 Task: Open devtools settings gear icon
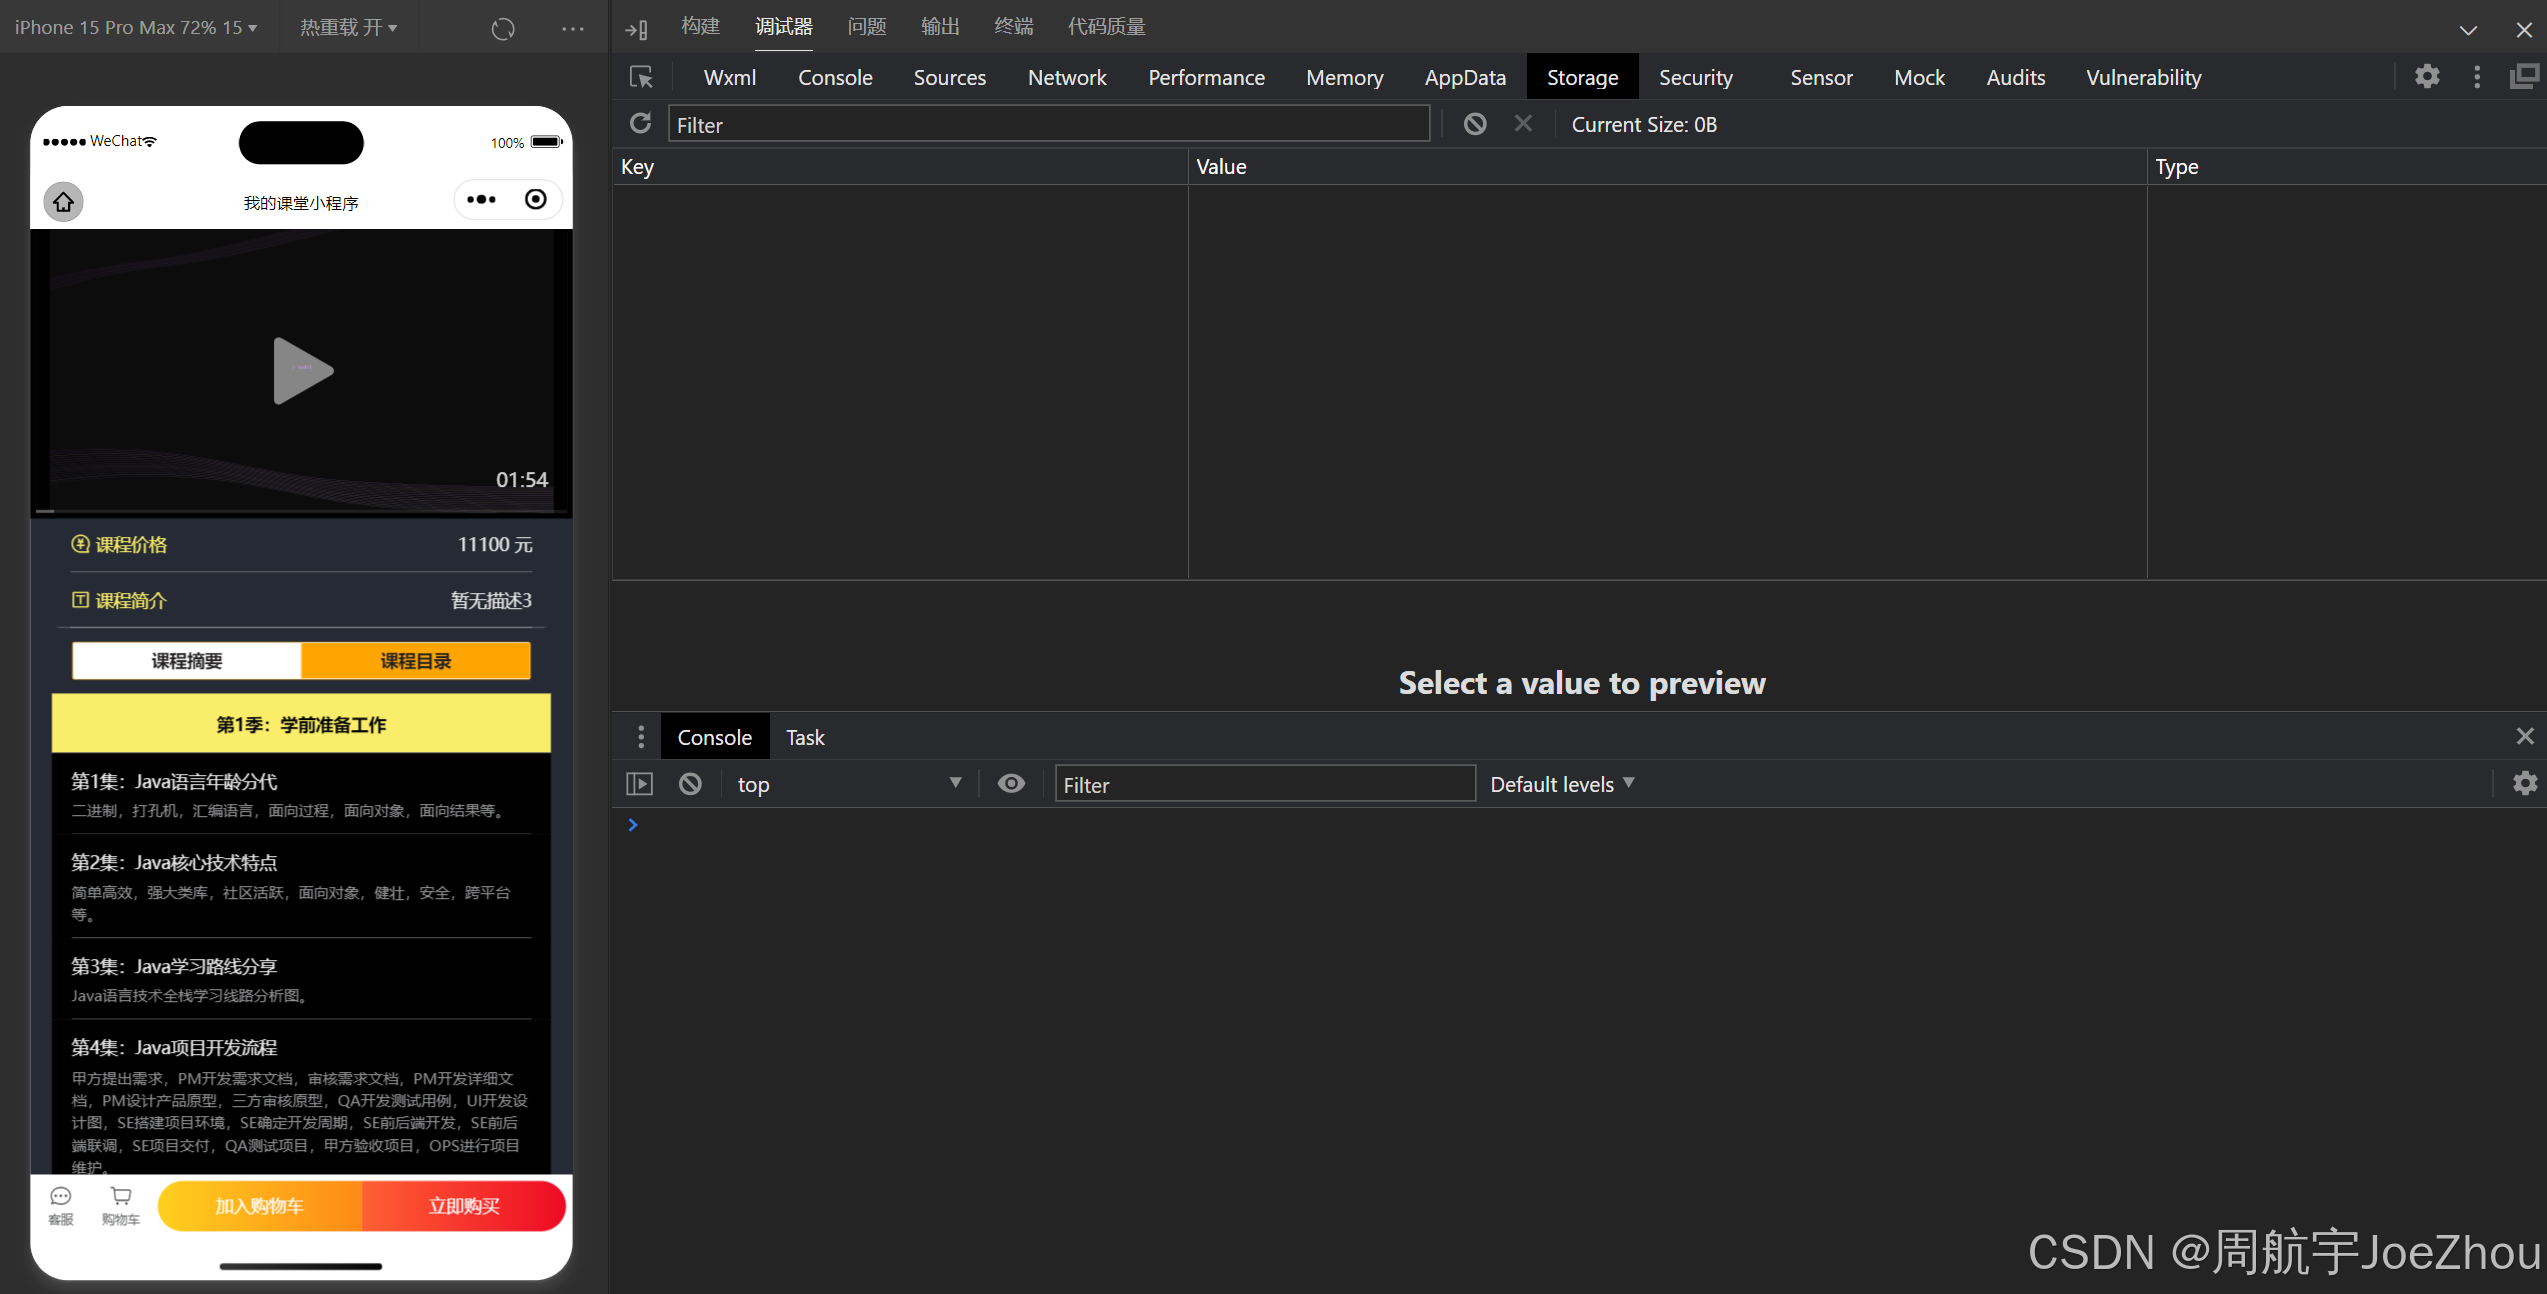2427,77
